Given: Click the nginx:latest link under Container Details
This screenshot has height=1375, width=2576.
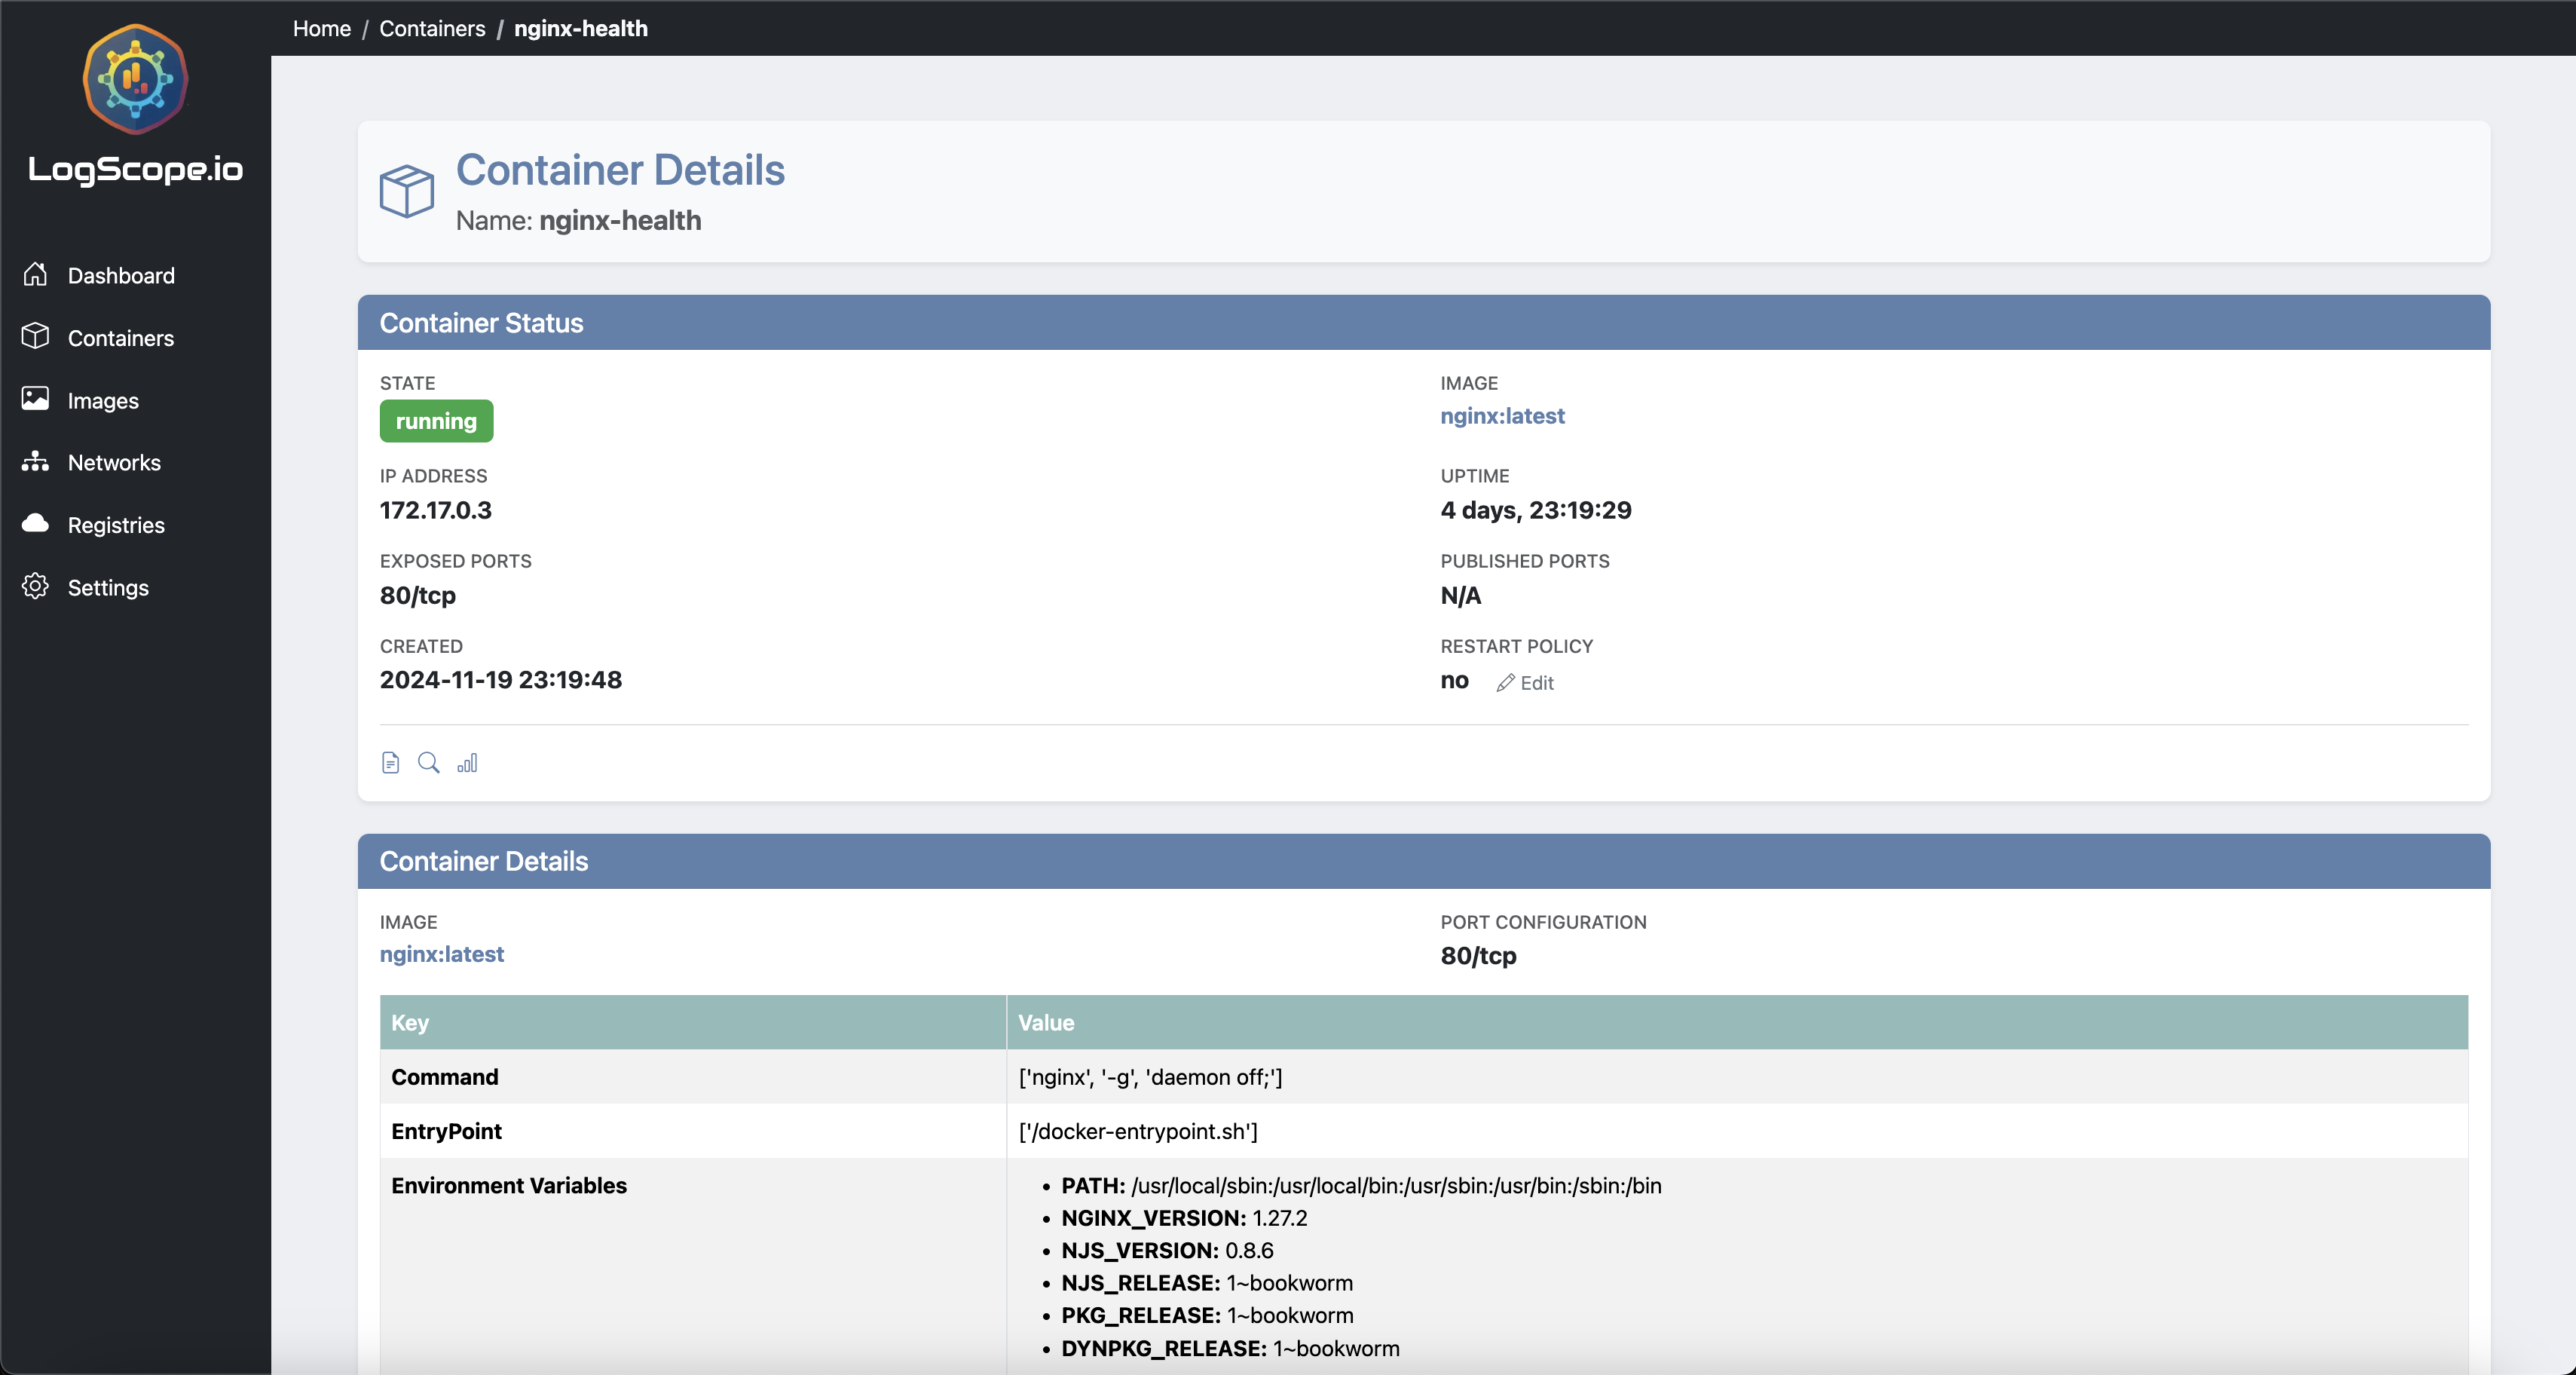Looking at the screenshot, I should [442, 954].
